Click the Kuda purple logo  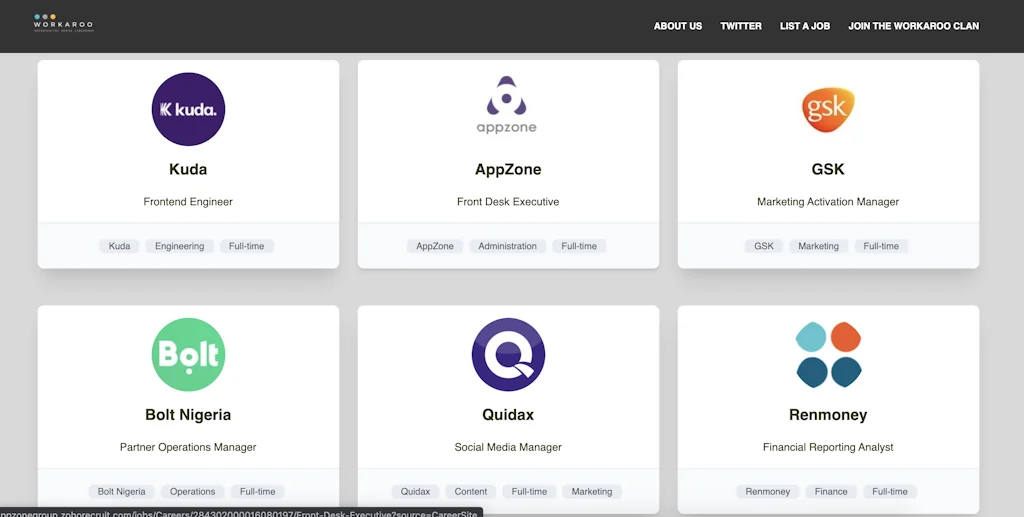pyautogui.click(x=188, y=109)
